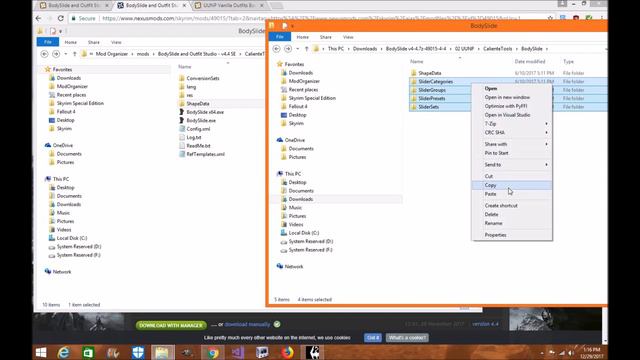The height and width of the screenshot is (360, 640).
Task: Open Visual Studio from the taskbar
Action: 238,352
